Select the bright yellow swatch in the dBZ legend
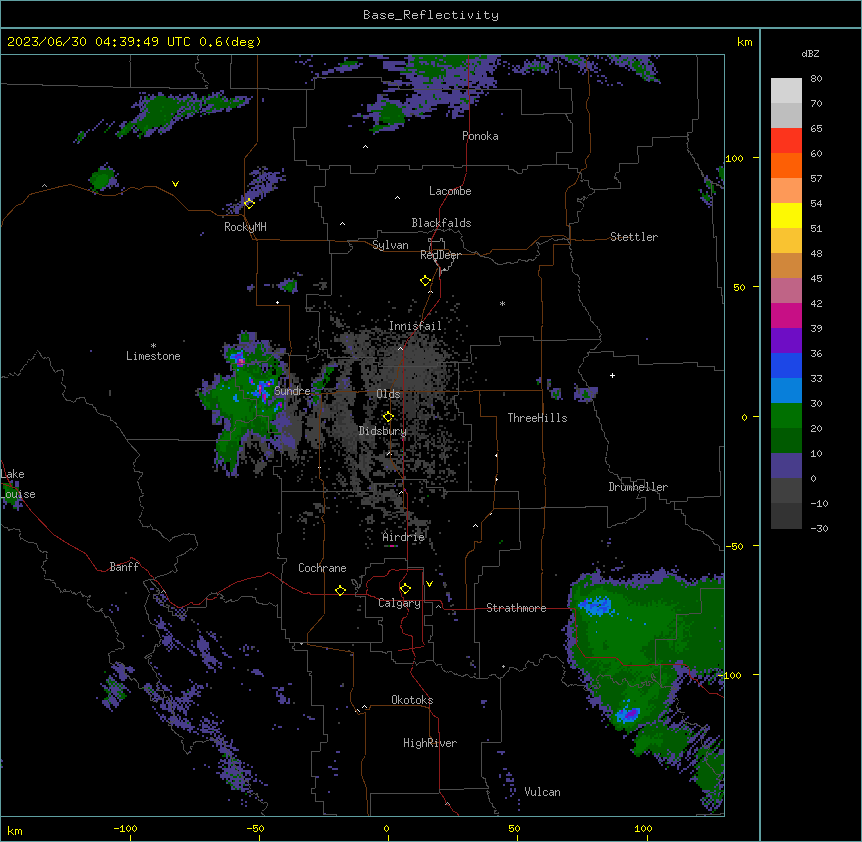862x842 pixels. pyautogui.click(x=786, y=215)
